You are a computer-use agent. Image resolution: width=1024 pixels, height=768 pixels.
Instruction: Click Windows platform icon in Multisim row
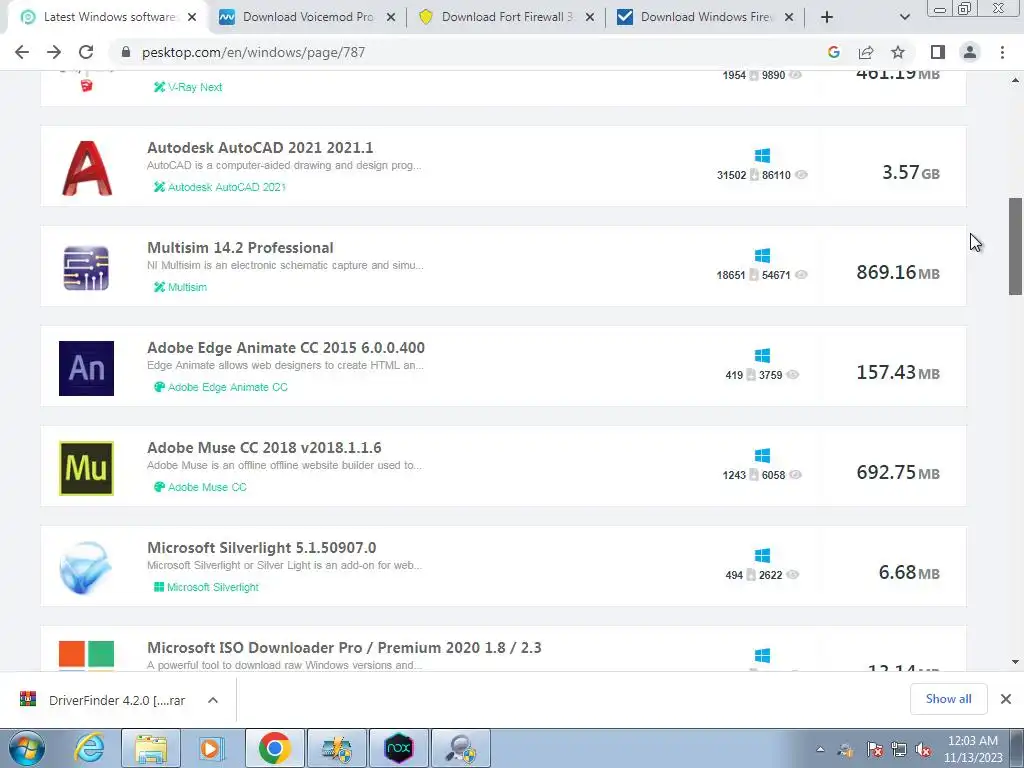click(762, 255)
